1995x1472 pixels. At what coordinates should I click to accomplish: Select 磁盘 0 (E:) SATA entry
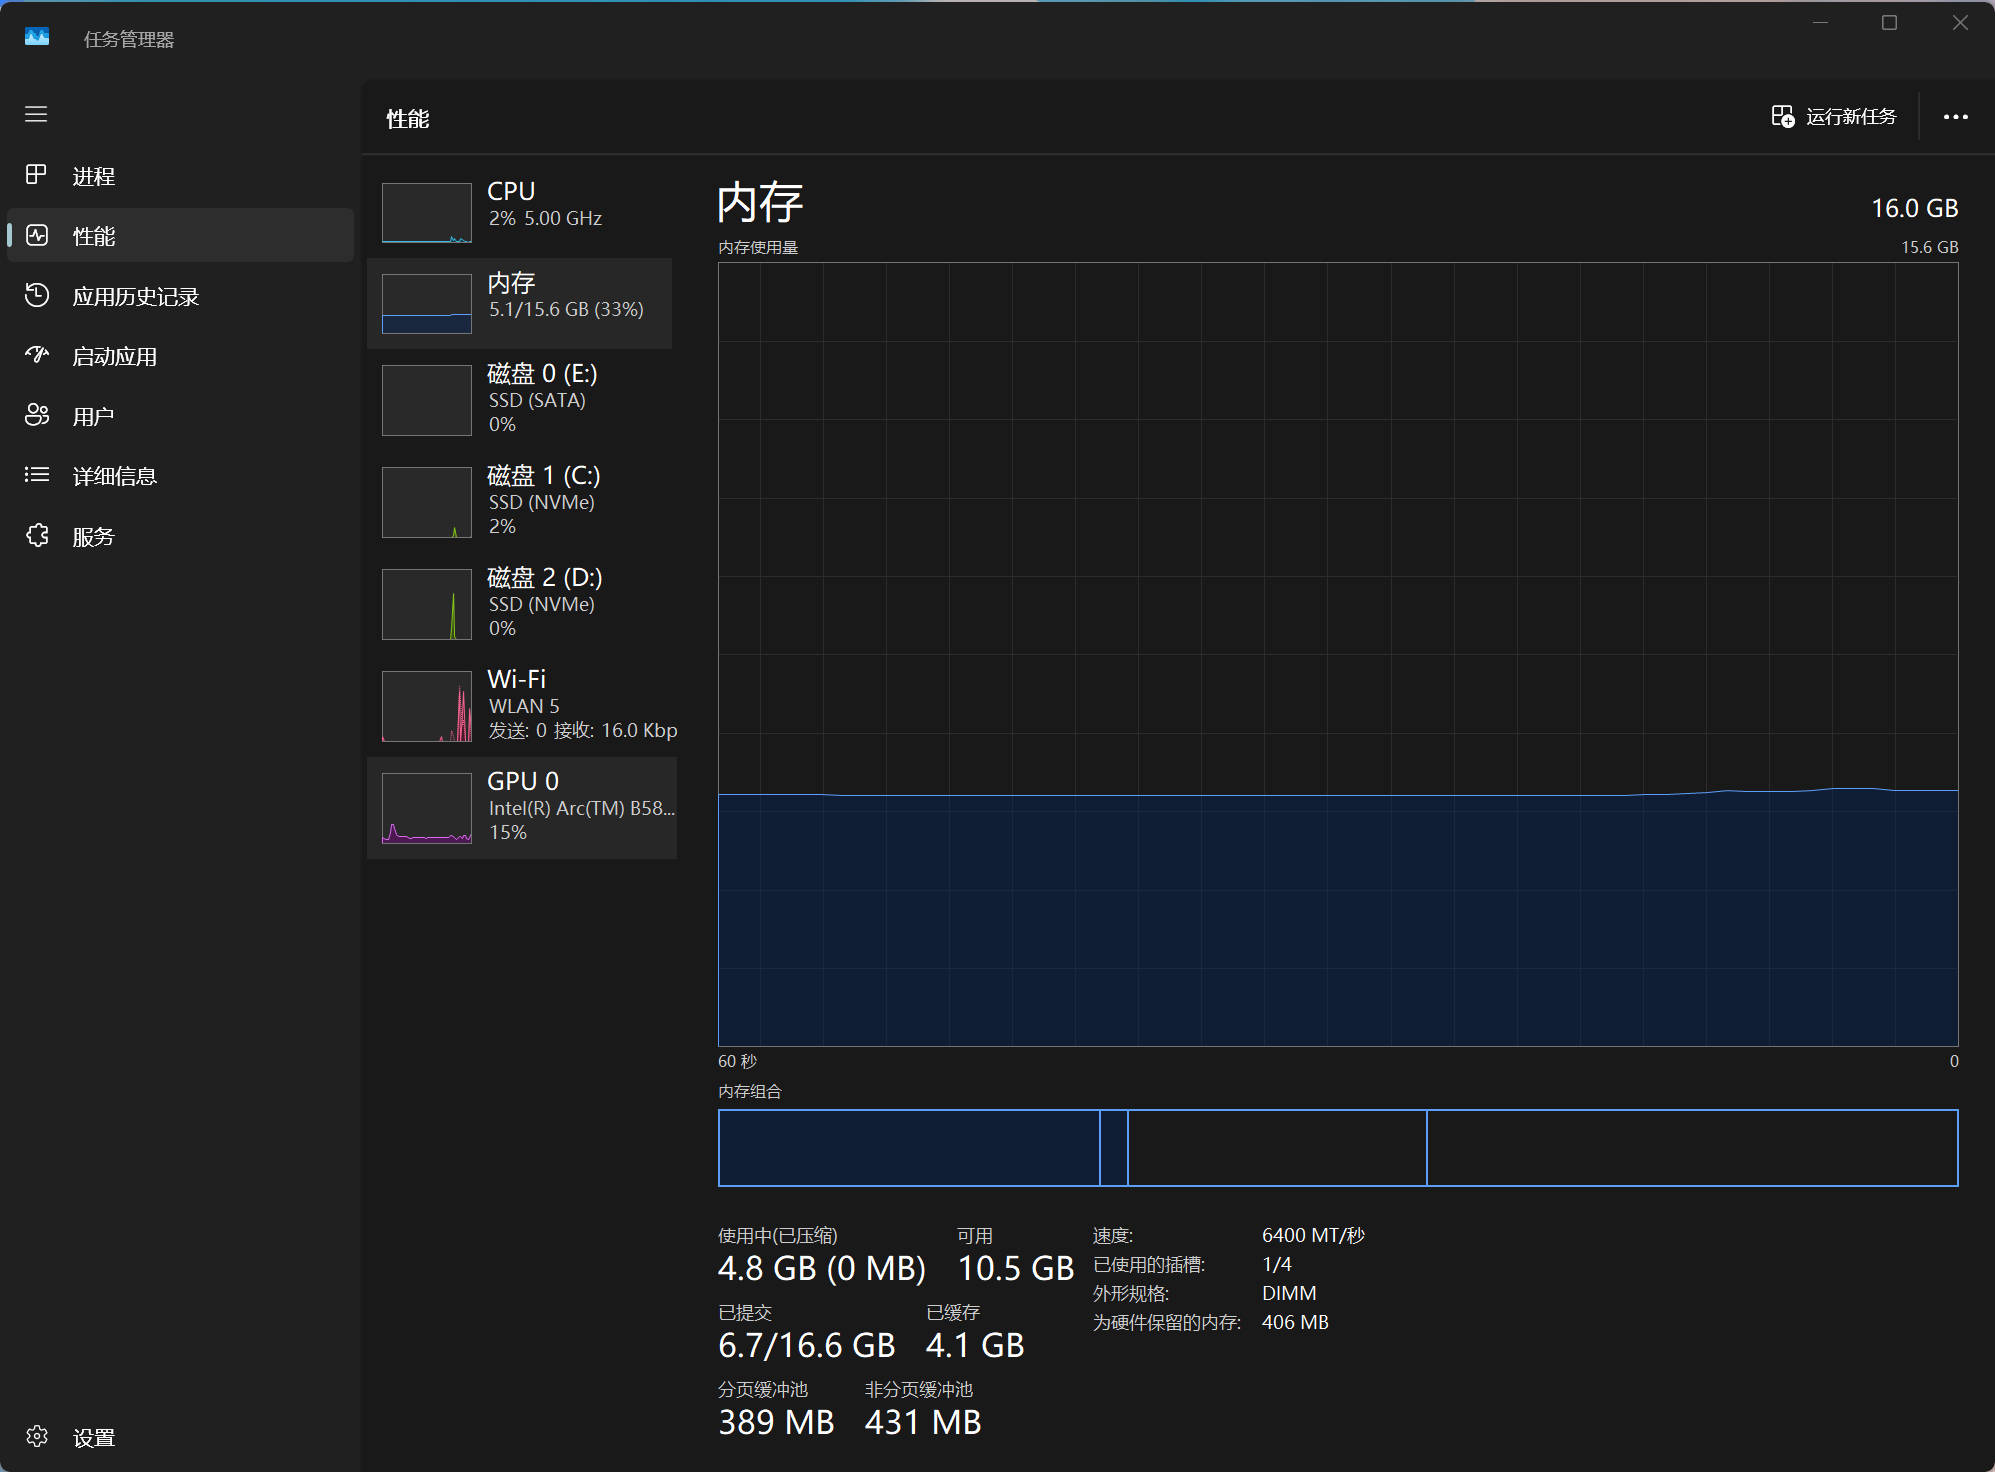point(520,399)
